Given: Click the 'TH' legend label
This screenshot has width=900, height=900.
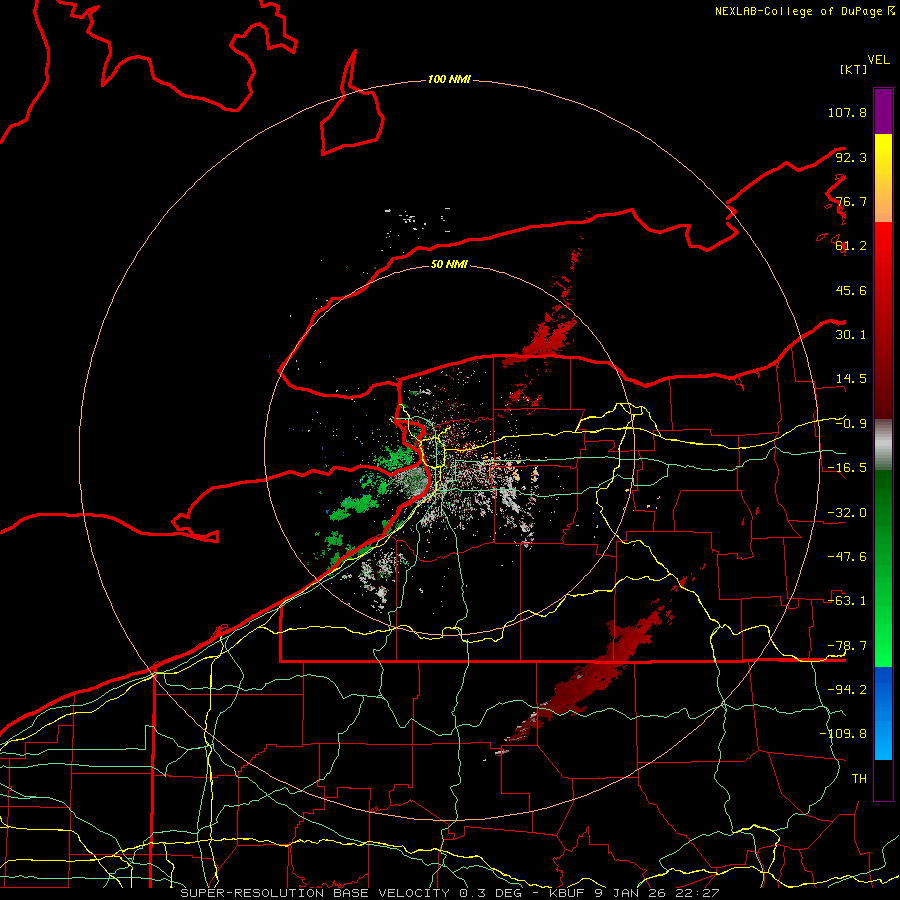Looking at the screenshot, I should pos(859,779).
